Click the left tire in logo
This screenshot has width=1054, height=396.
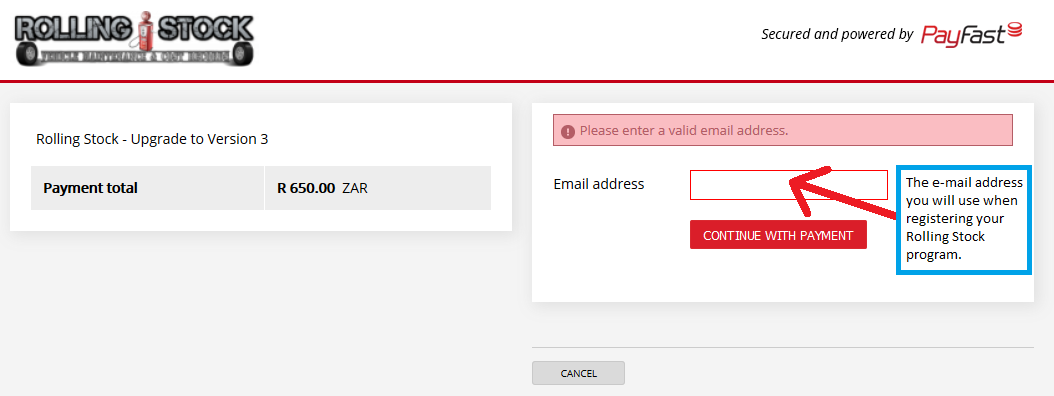[29, 54]
